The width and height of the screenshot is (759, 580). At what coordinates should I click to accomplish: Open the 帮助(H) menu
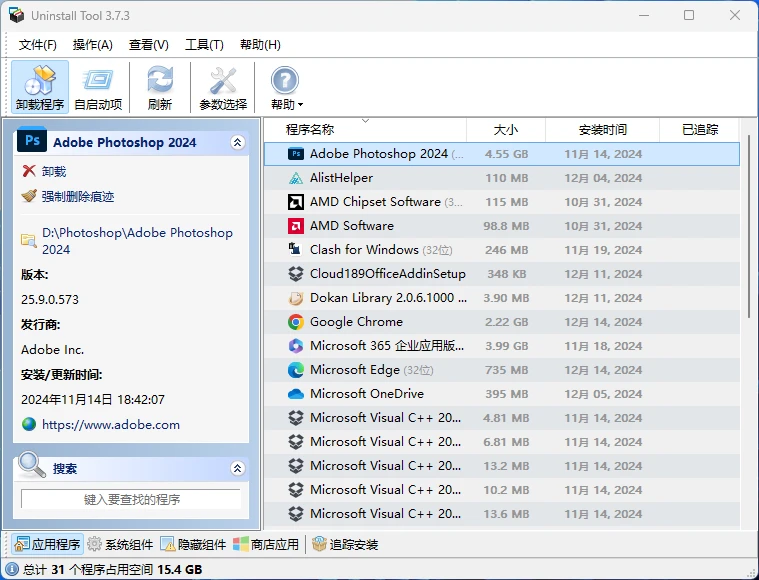[x=260, y=45]
